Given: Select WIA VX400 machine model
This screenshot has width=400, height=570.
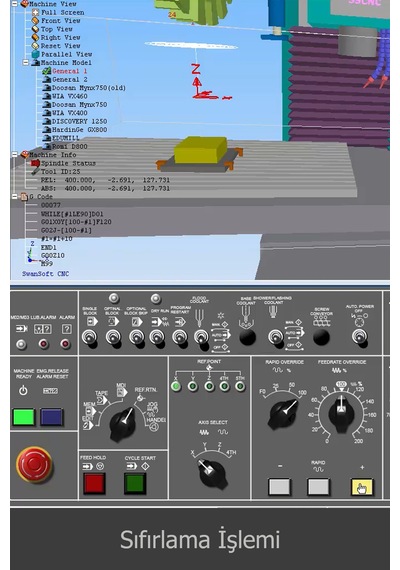Looking at the screenshot, I should tap(70, 113).
